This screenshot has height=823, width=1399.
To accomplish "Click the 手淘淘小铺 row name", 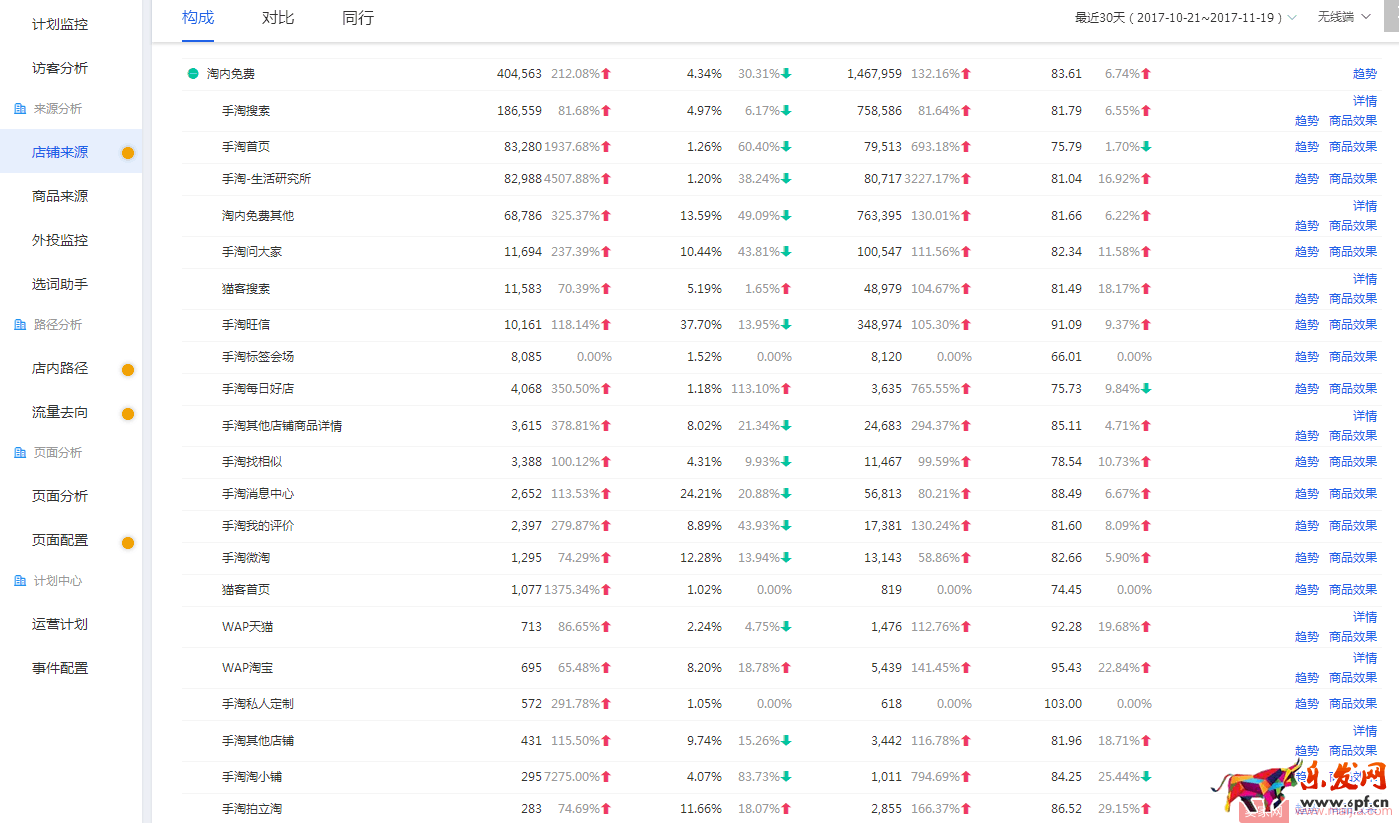I will (252, 777).
